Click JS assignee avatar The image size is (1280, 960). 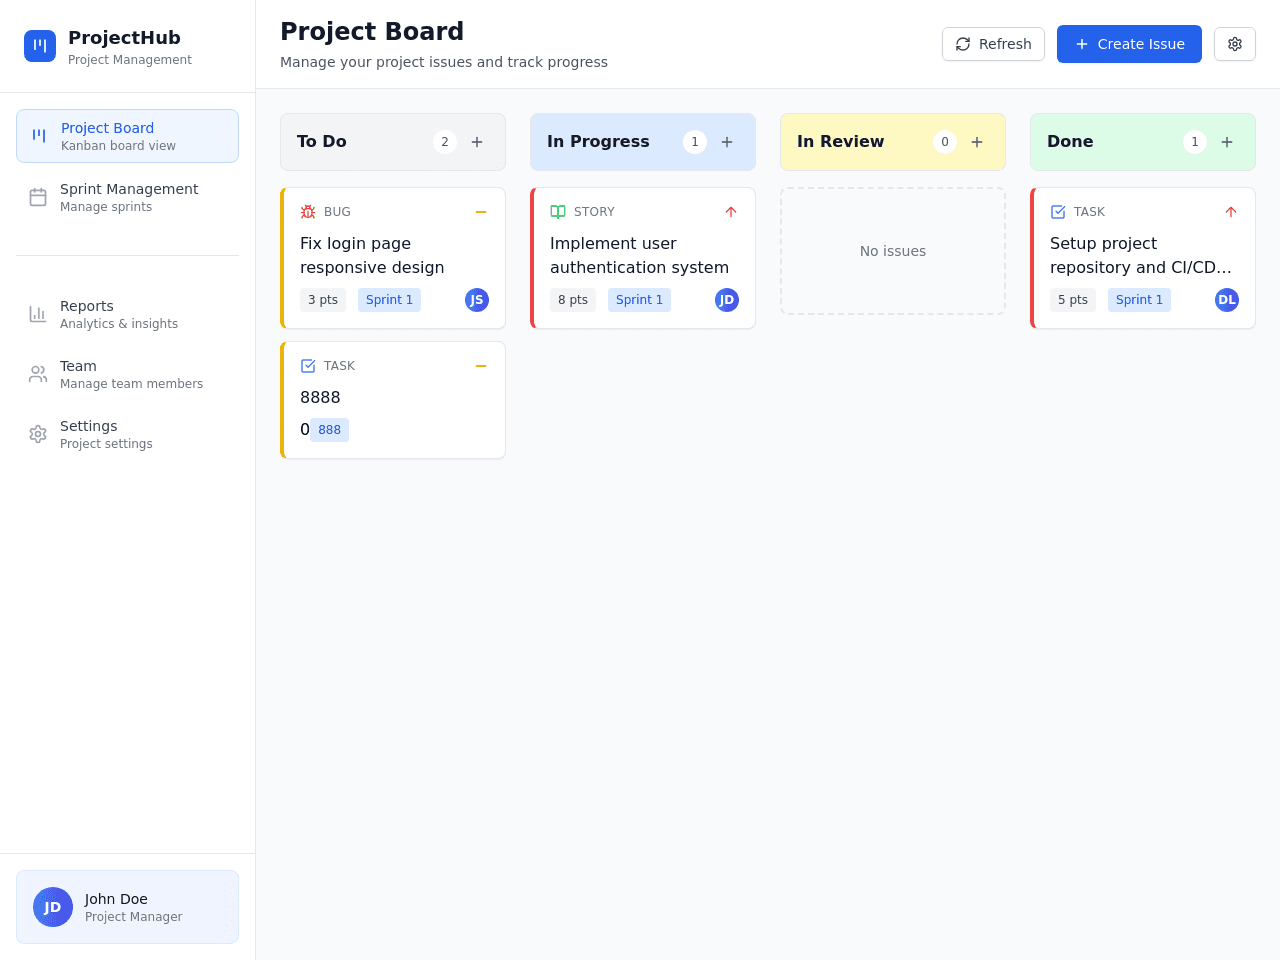click(477, 300)
